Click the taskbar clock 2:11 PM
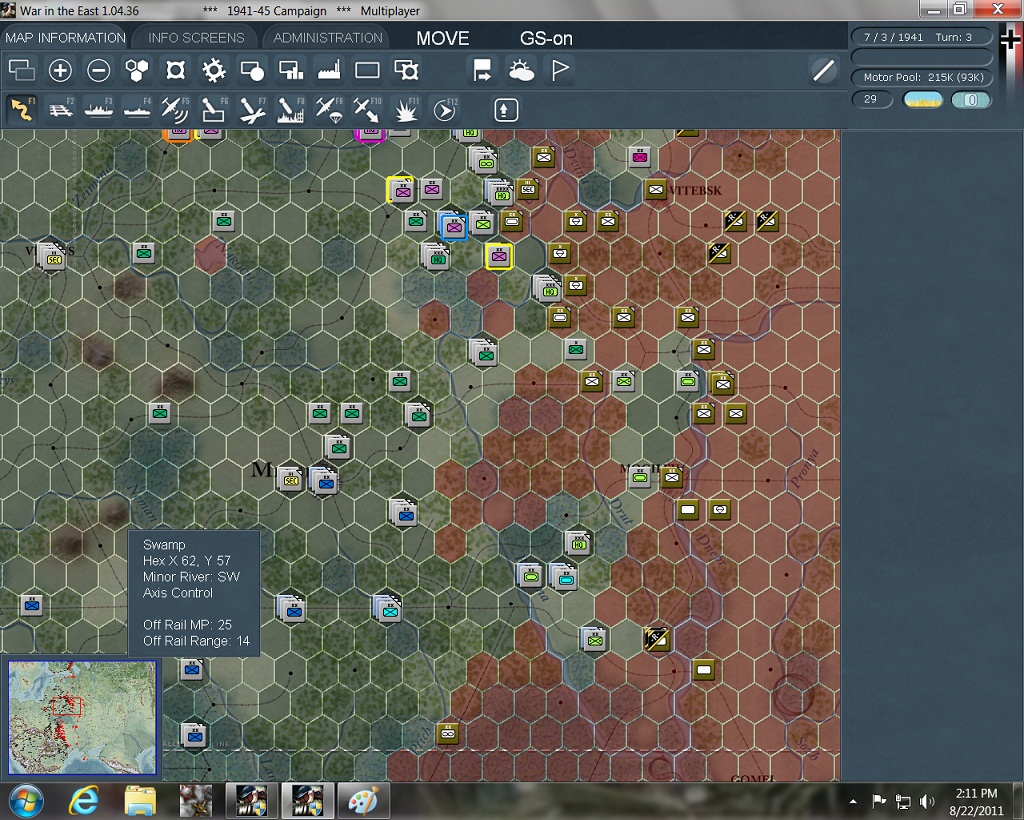Image resolution: width=1024 pixels, height=820 pixels. pyautogui.click(x=976, y=793)
